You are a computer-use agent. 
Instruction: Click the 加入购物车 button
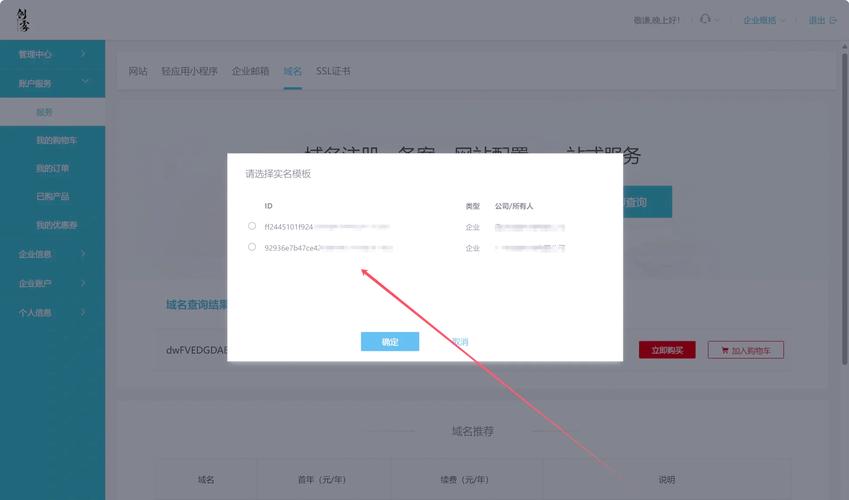pyautogui.click(x=746, y=350)
